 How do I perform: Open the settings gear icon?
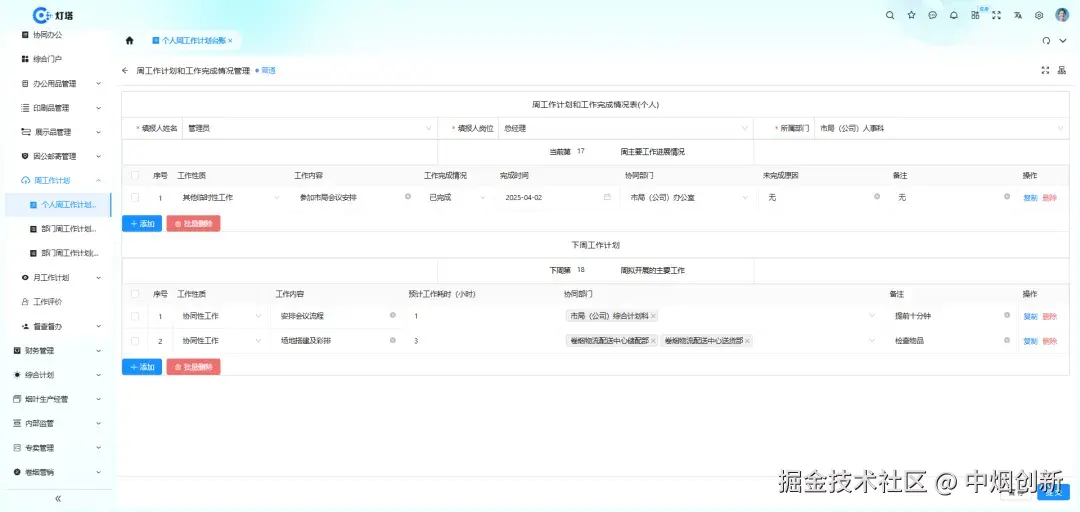click(x=1039, y=15)
